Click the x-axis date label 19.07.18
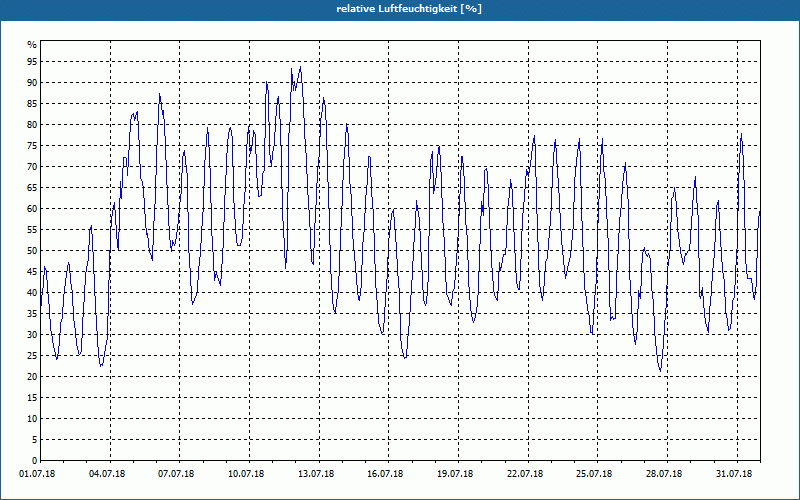The width and height of the screenshot is (800, 500). pyautogui.click(x=455, y=474)
